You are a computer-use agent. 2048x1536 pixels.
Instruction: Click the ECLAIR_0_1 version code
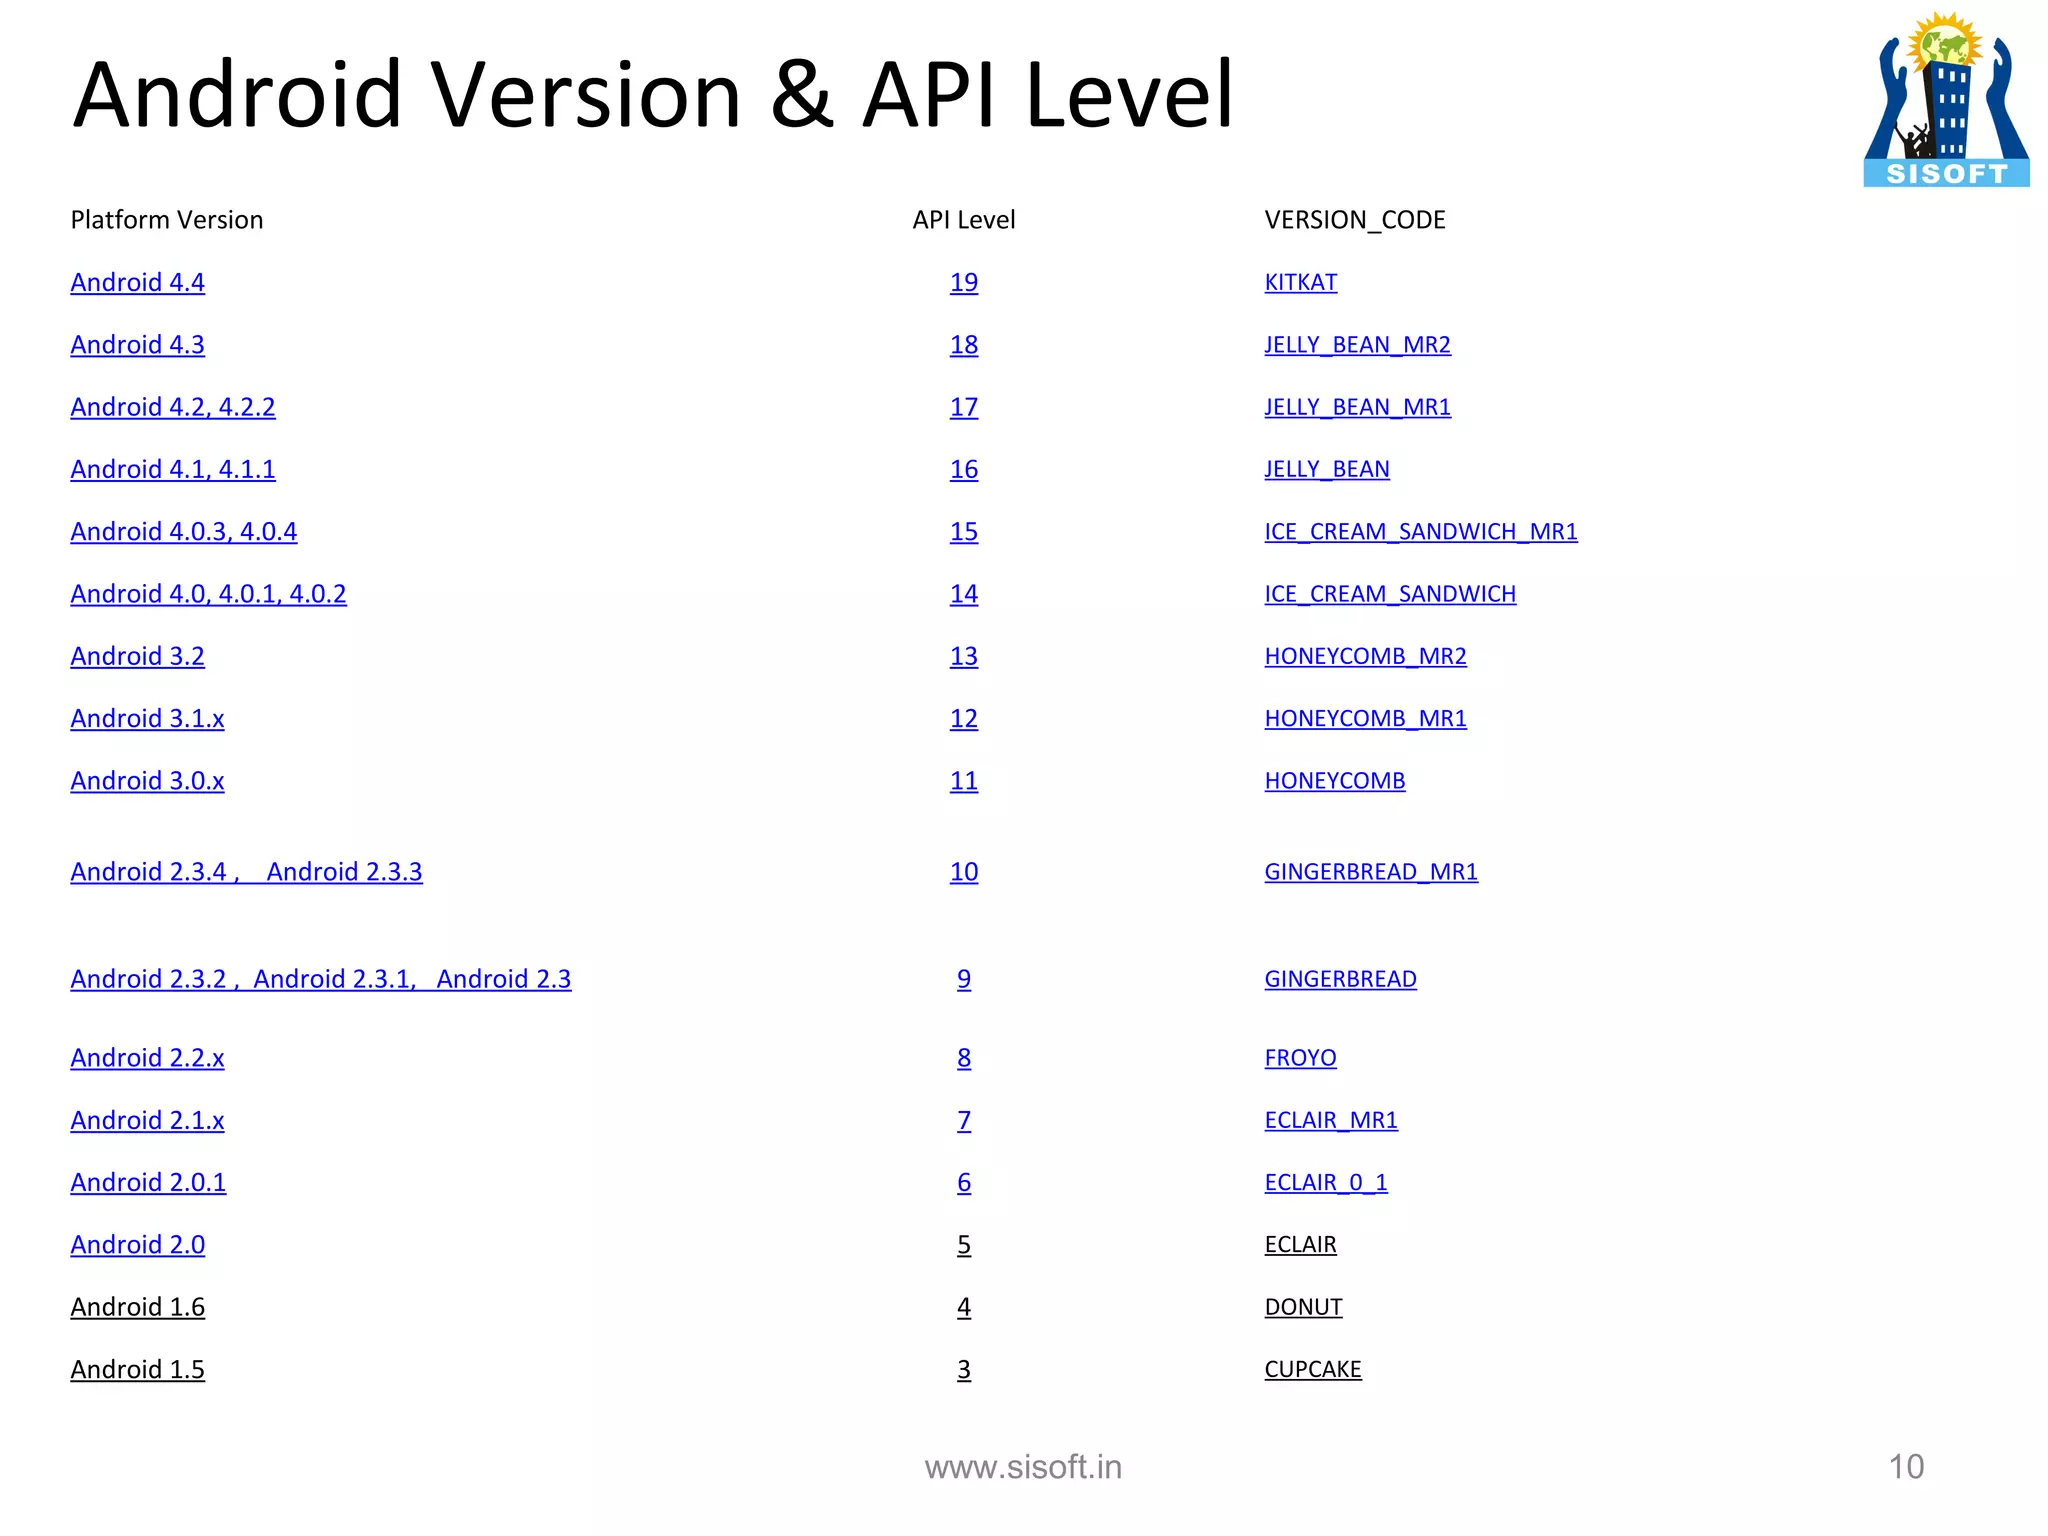[1326, 1183]
